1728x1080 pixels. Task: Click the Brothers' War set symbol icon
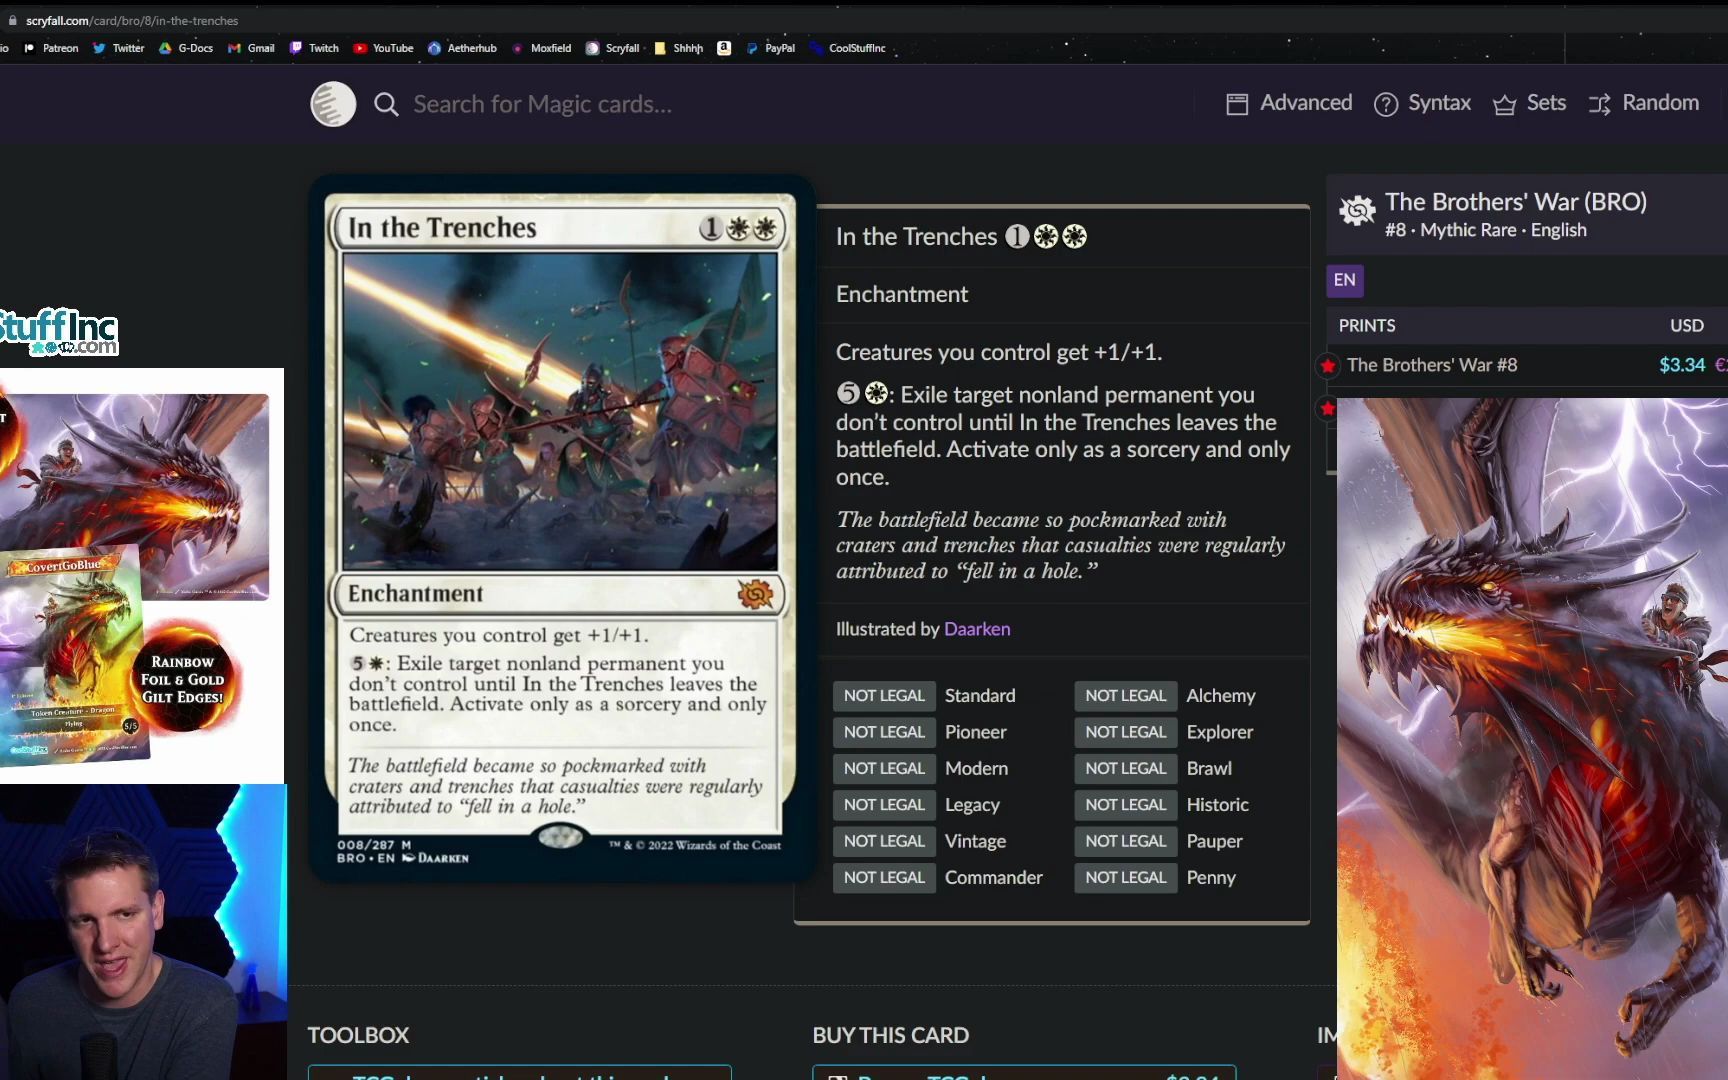[x=1357, y=211]
